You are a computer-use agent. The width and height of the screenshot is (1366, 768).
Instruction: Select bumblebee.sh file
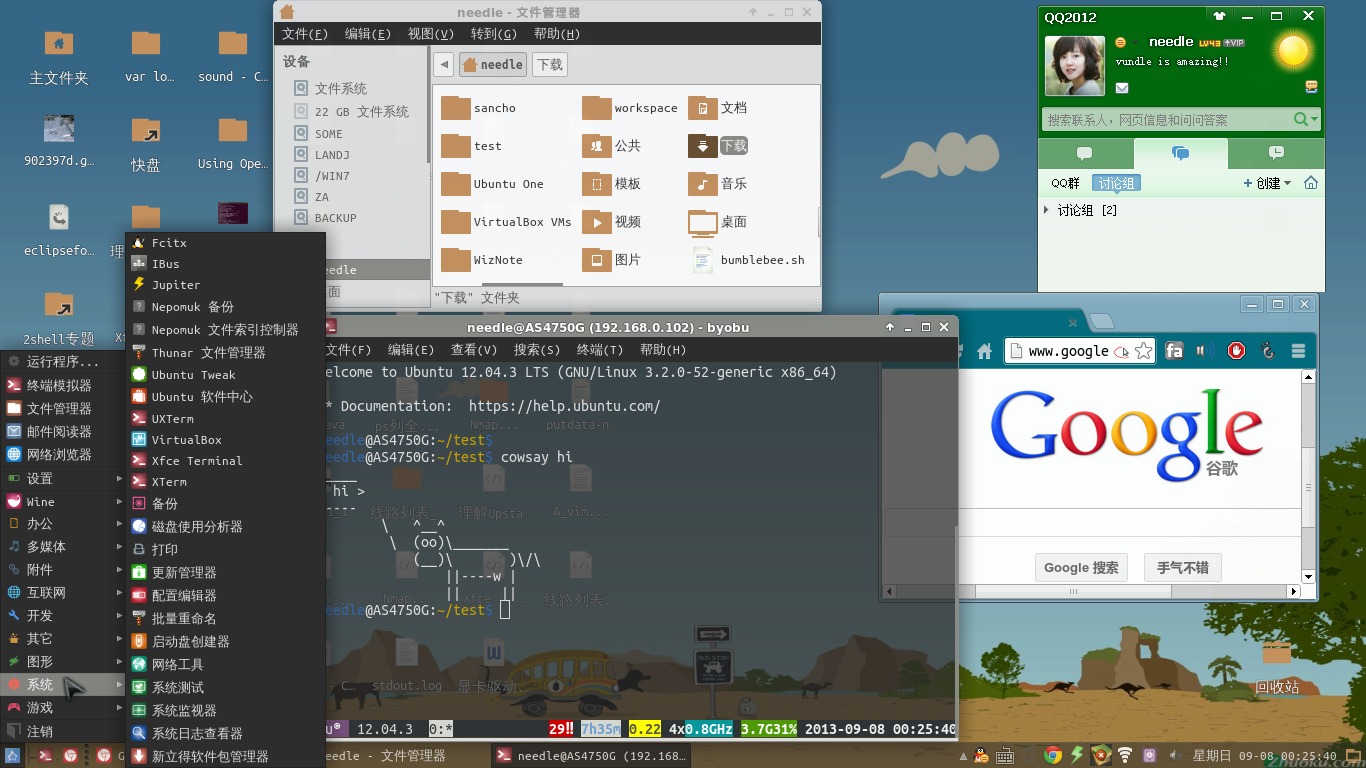click(748, 260)
